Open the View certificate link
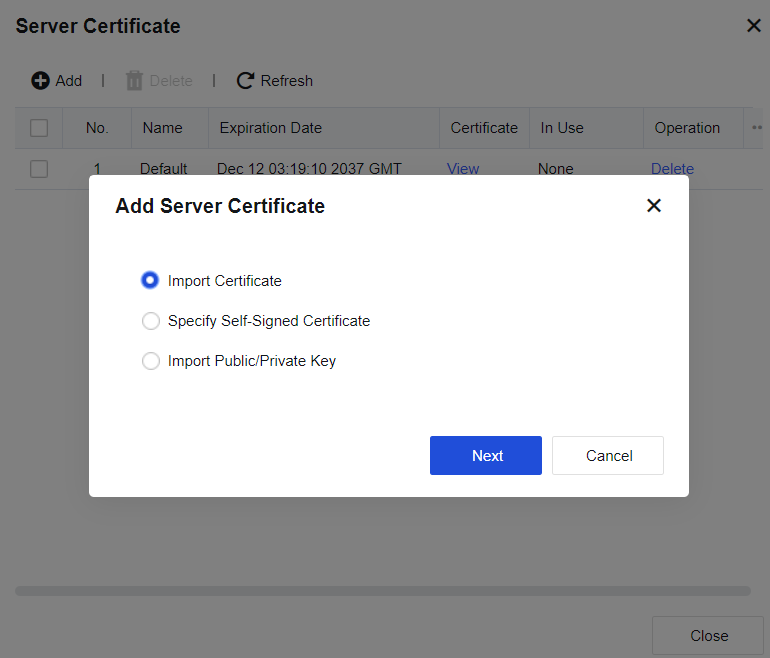Screen dimensions: 770x658 pos(463,169)
